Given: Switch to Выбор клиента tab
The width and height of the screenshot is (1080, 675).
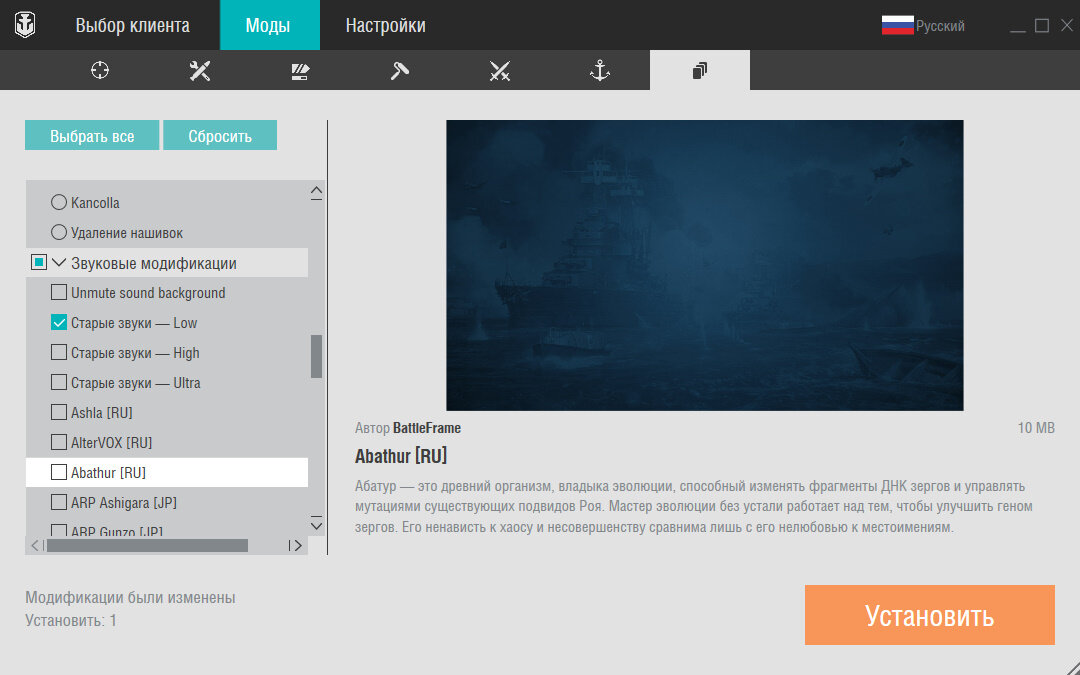Looking at the screenshot, I should [x=132, y=25].
